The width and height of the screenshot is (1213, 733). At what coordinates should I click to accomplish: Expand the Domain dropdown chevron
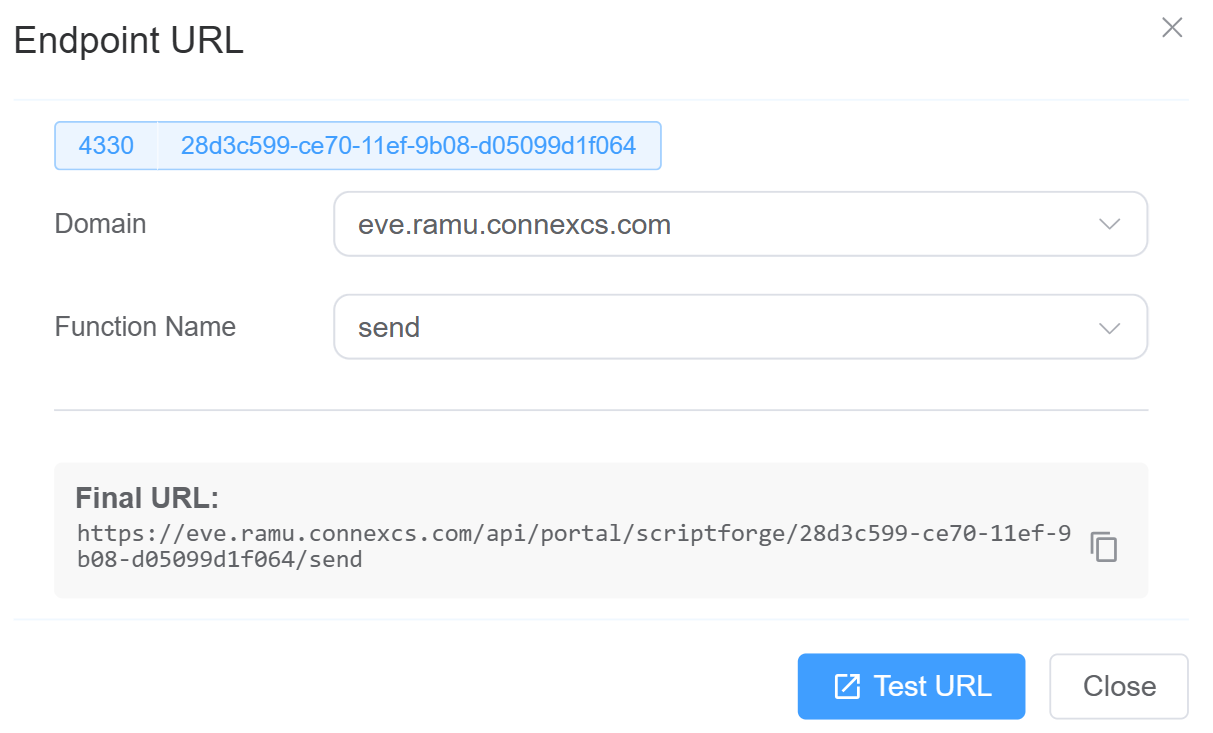pyautogui.click(x=1109, y=224)
